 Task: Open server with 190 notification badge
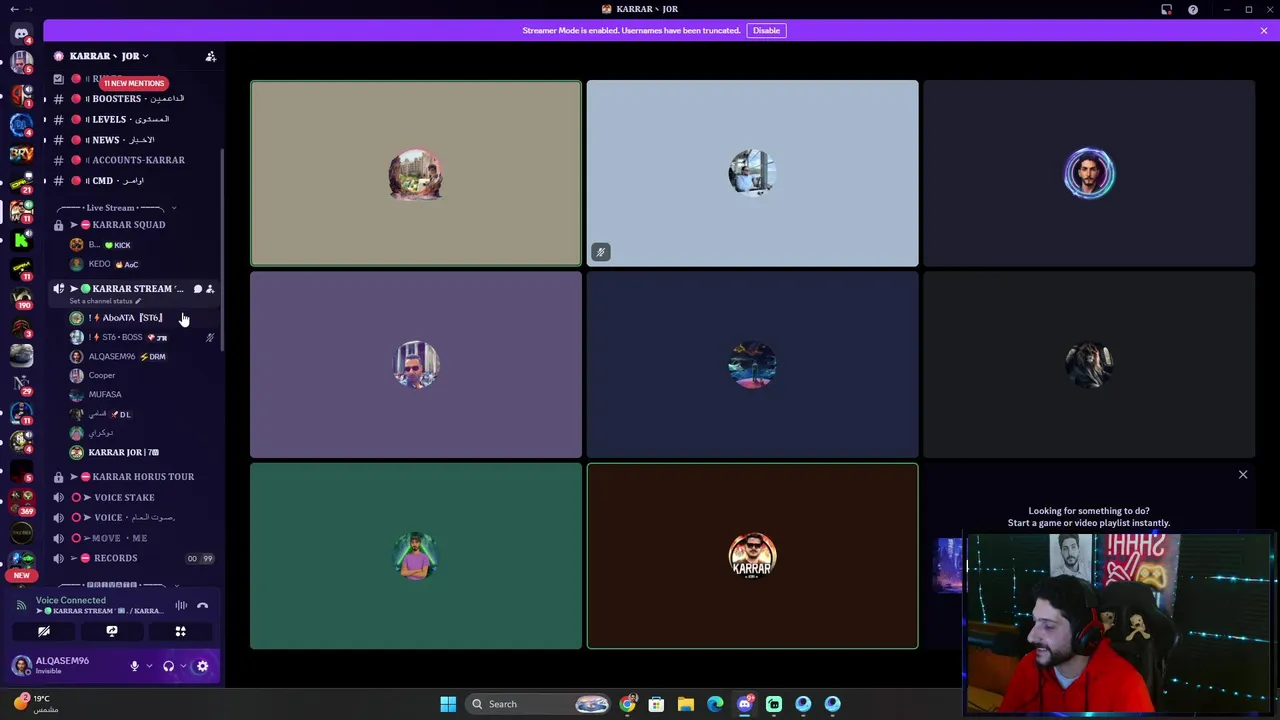(x=21, y=298)
